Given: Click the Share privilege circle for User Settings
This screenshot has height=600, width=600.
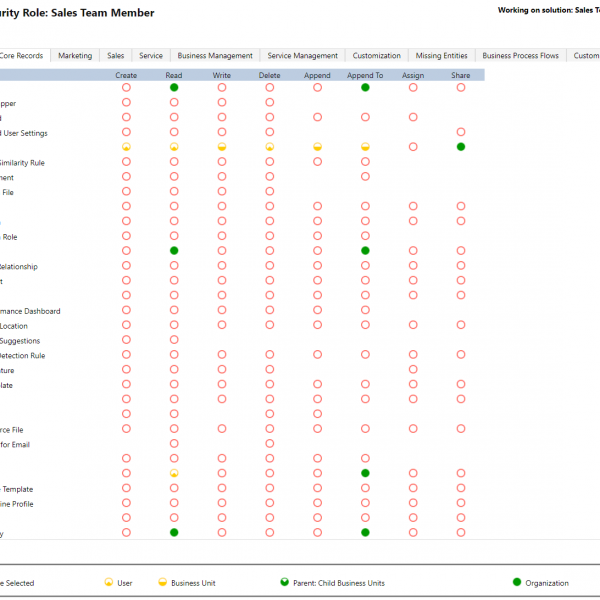Looking at the screenshot, I should point(461,132).
